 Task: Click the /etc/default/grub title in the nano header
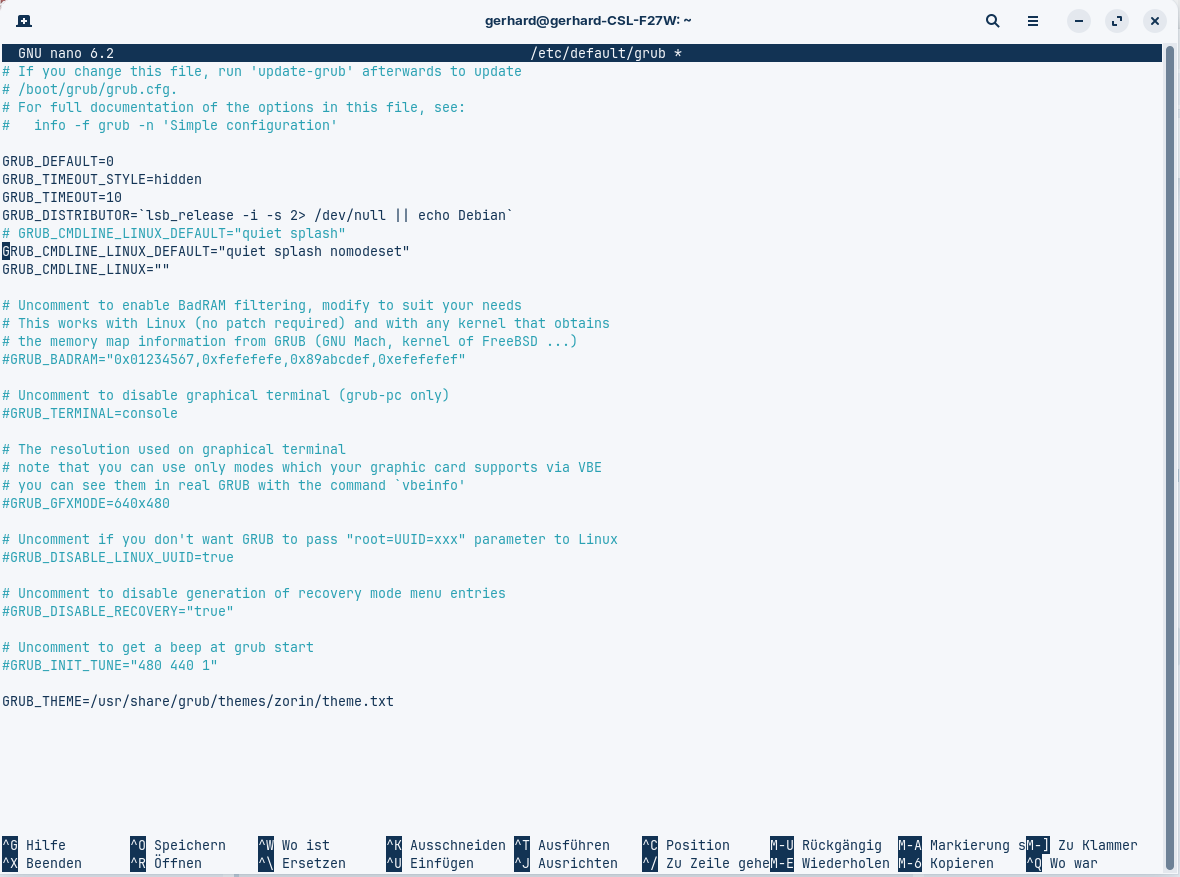point(598,53)
